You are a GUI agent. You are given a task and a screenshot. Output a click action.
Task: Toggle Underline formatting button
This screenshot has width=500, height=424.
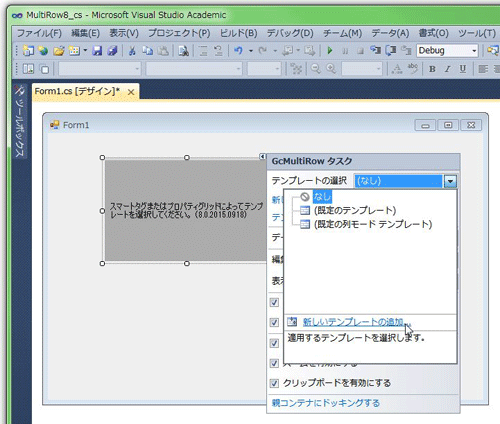463,69
